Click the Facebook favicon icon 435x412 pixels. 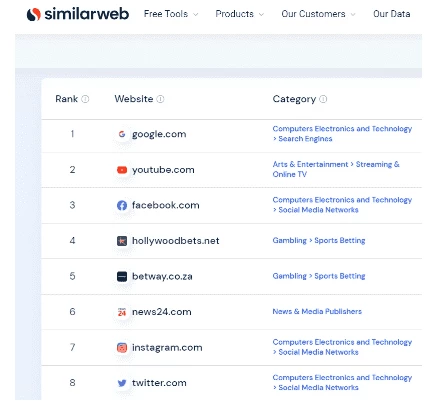(122, 205)
